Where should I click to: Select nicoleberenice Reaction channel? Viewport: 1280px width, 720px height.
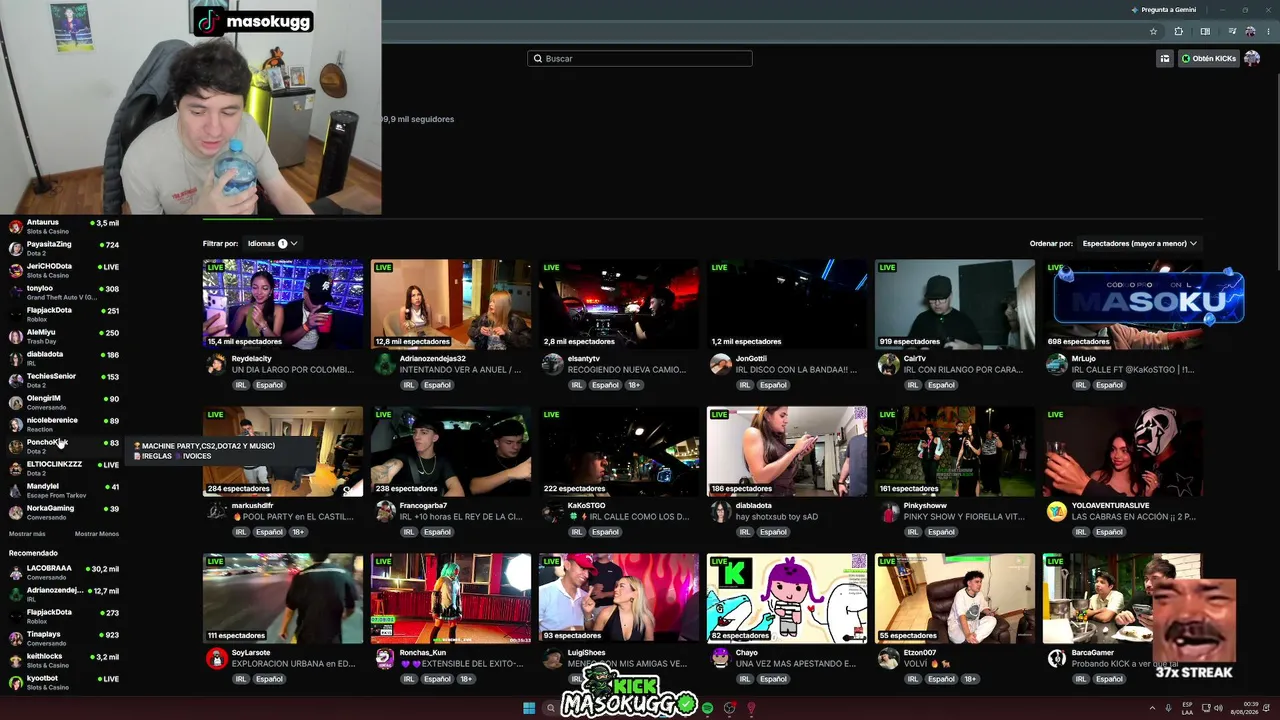(x=64, y=424)
